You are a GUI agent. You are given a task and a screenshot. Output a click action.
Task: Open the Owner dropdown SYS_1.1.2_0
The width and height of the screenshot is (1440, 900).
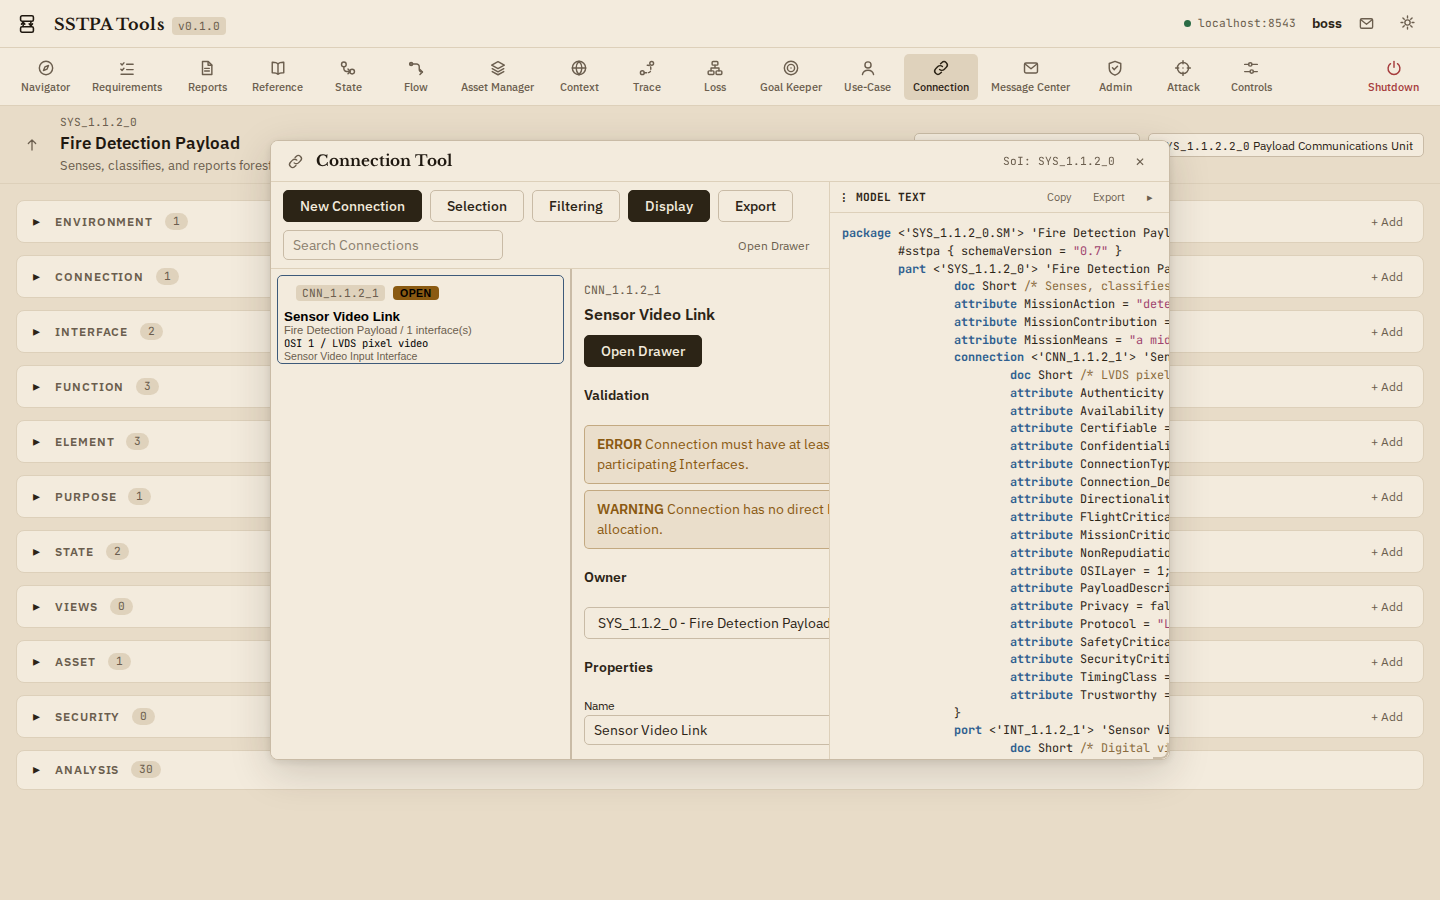[x=707, y=623]
